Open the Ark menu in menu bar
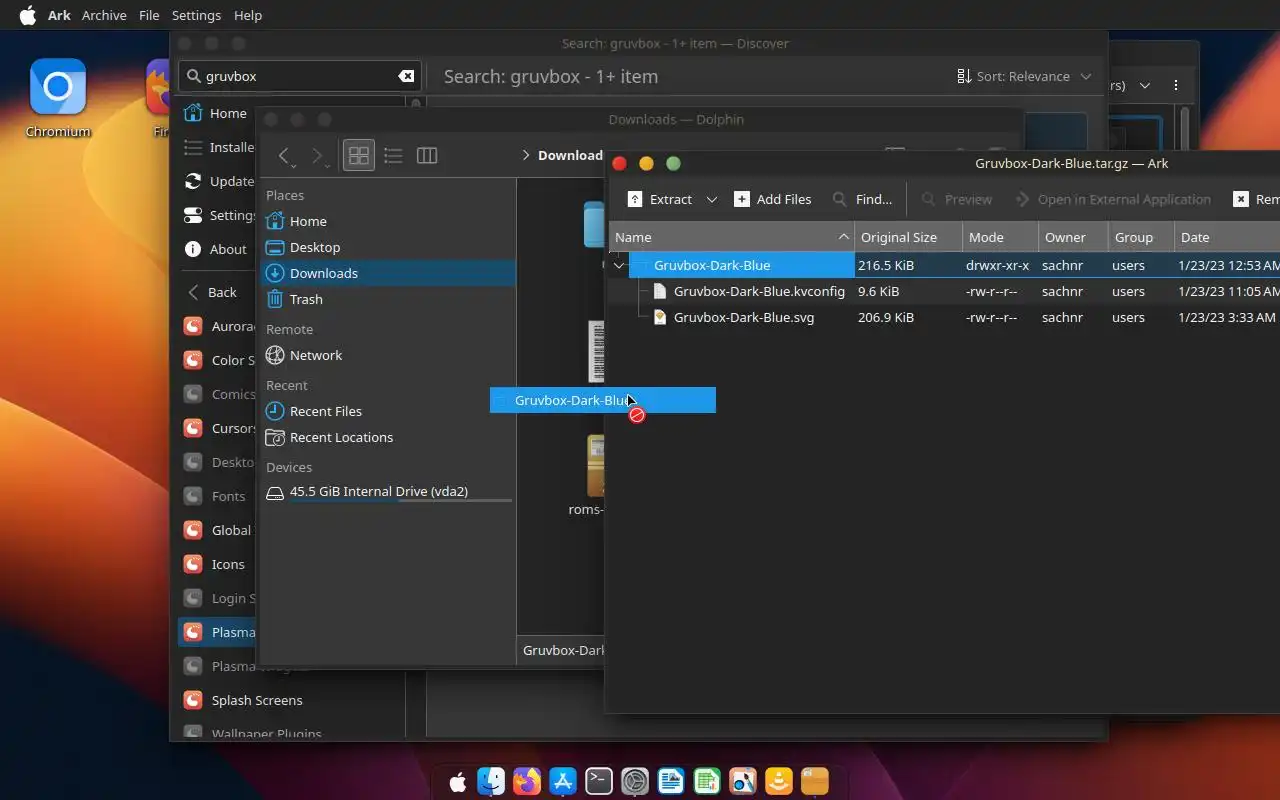This screenshot has height=800, width=1280. pyautogui.click(x=59, y=15)
